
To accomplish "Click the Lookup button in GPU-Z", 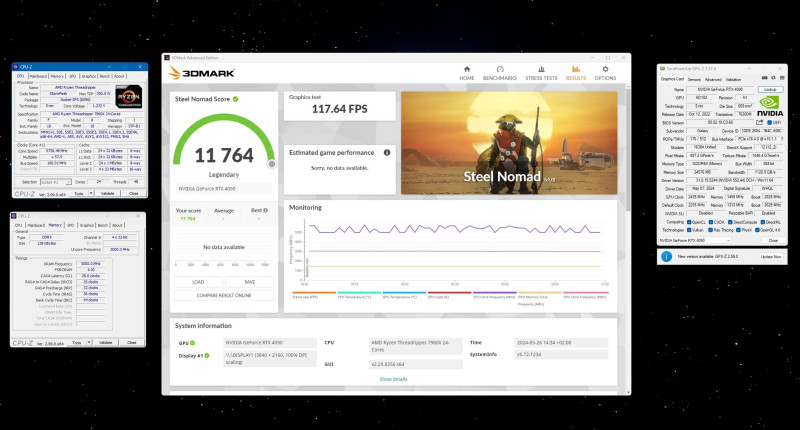I will (x=770, y=89).
